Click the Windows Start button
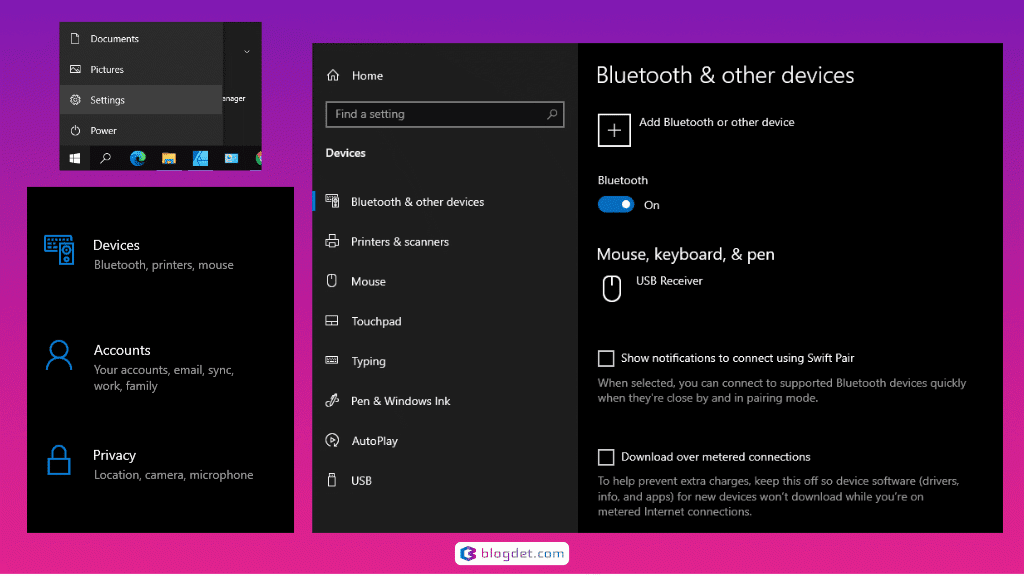Screen dimensions: 1024x576 click(x=74, y=158)
